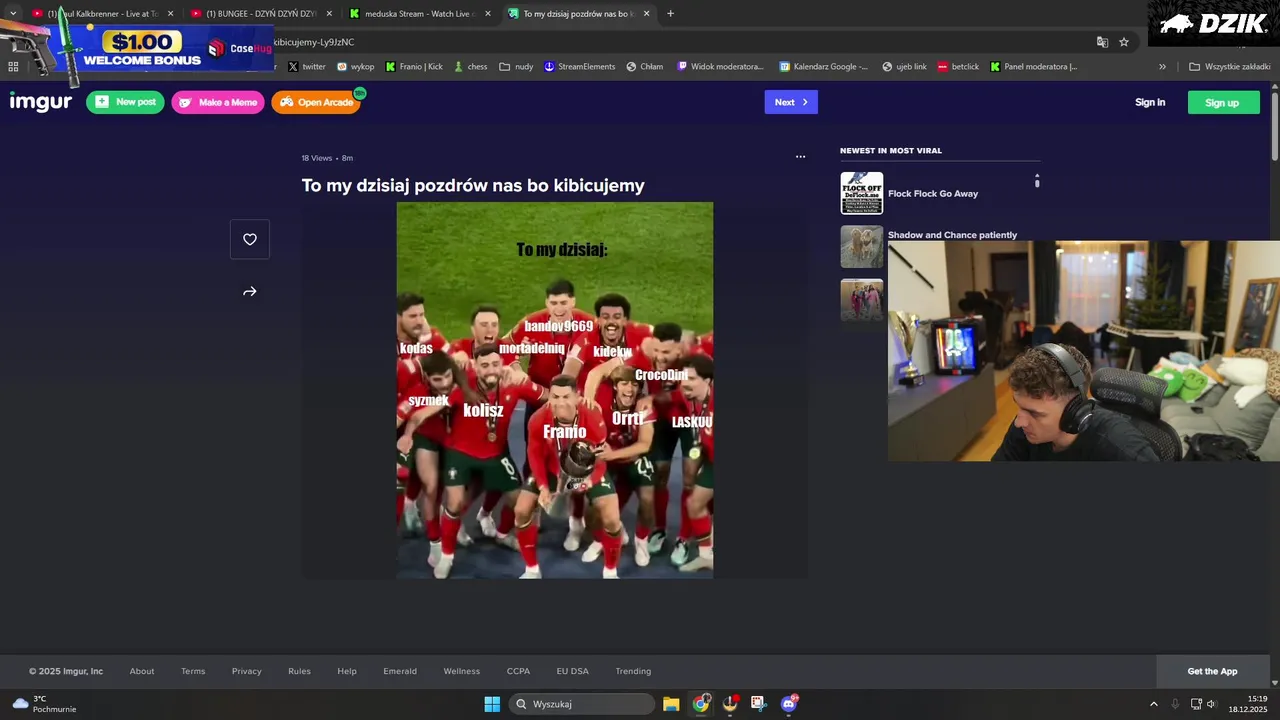
Task: Click the imgur logo
Action: click(x=41, y=102)
